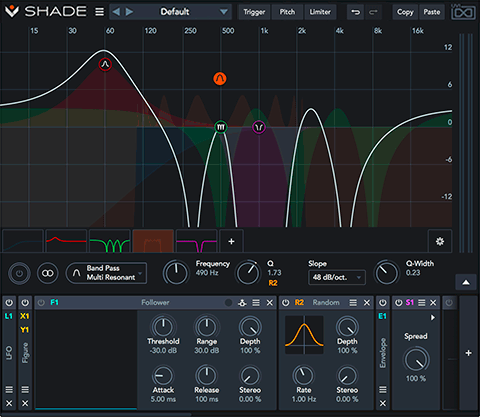Close the R2 Random modulator
480x417 pixels.
(367, 303)
